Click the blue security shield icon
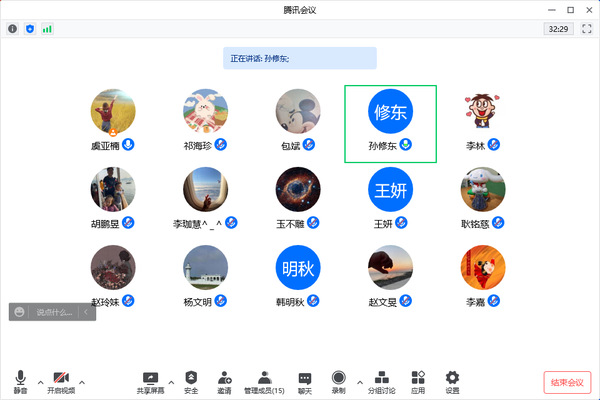Image resolution: width=600 pixels, height=400 pixels. click(29, 29)
